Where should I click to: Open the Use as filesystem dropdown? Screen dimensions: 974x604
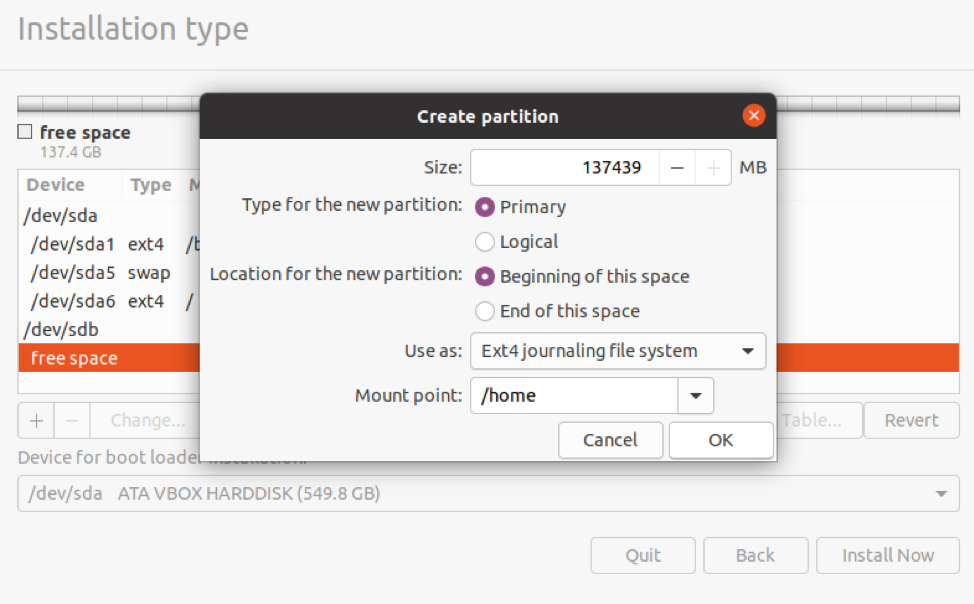click(617, 351)
